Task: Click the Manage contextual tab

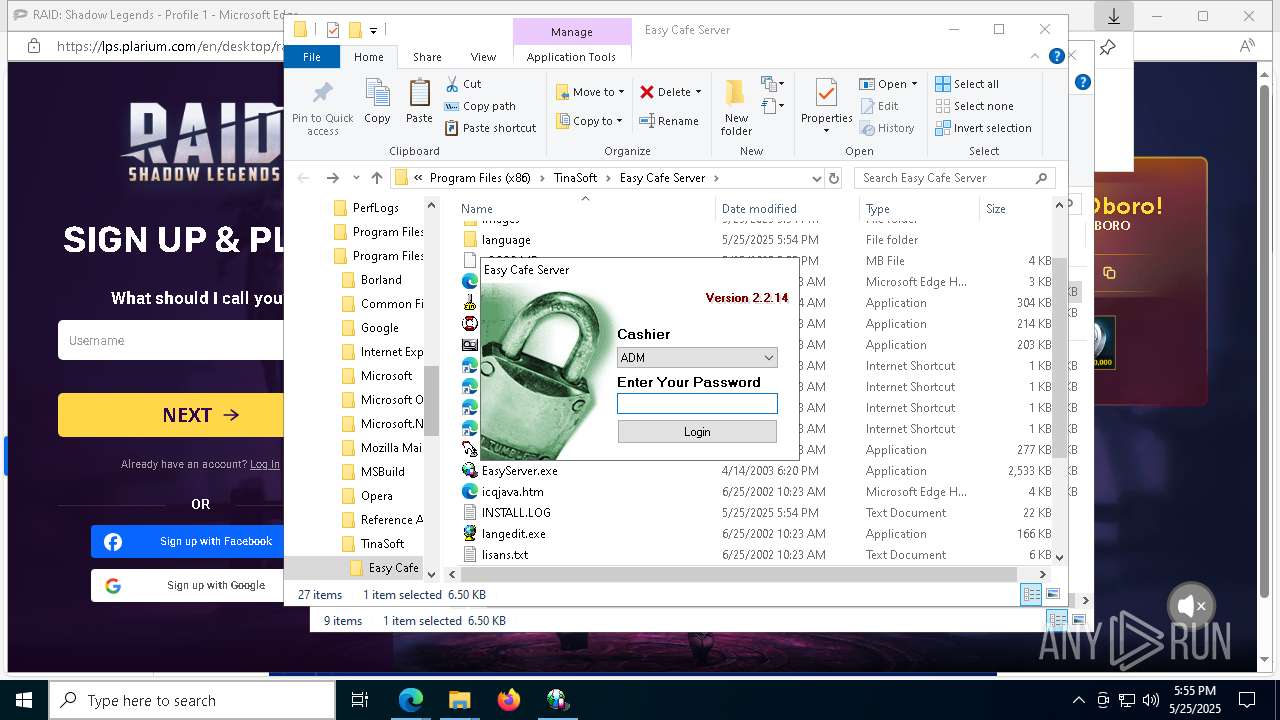Action: click(571, 32)
